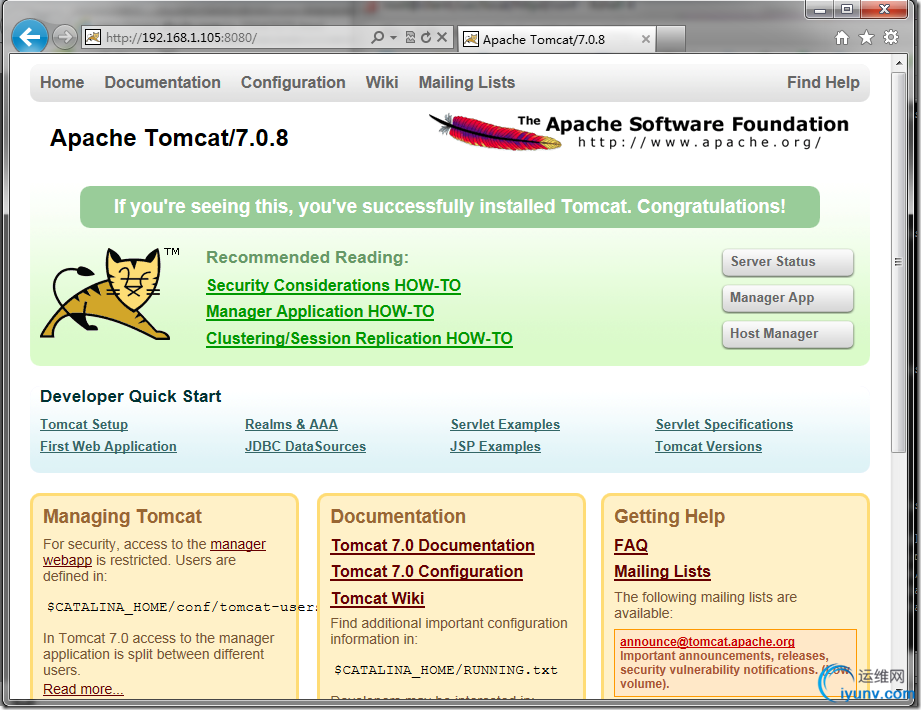Click the Manager App button
The height and width of the screenshot is (710, 921).
[788, 298]
